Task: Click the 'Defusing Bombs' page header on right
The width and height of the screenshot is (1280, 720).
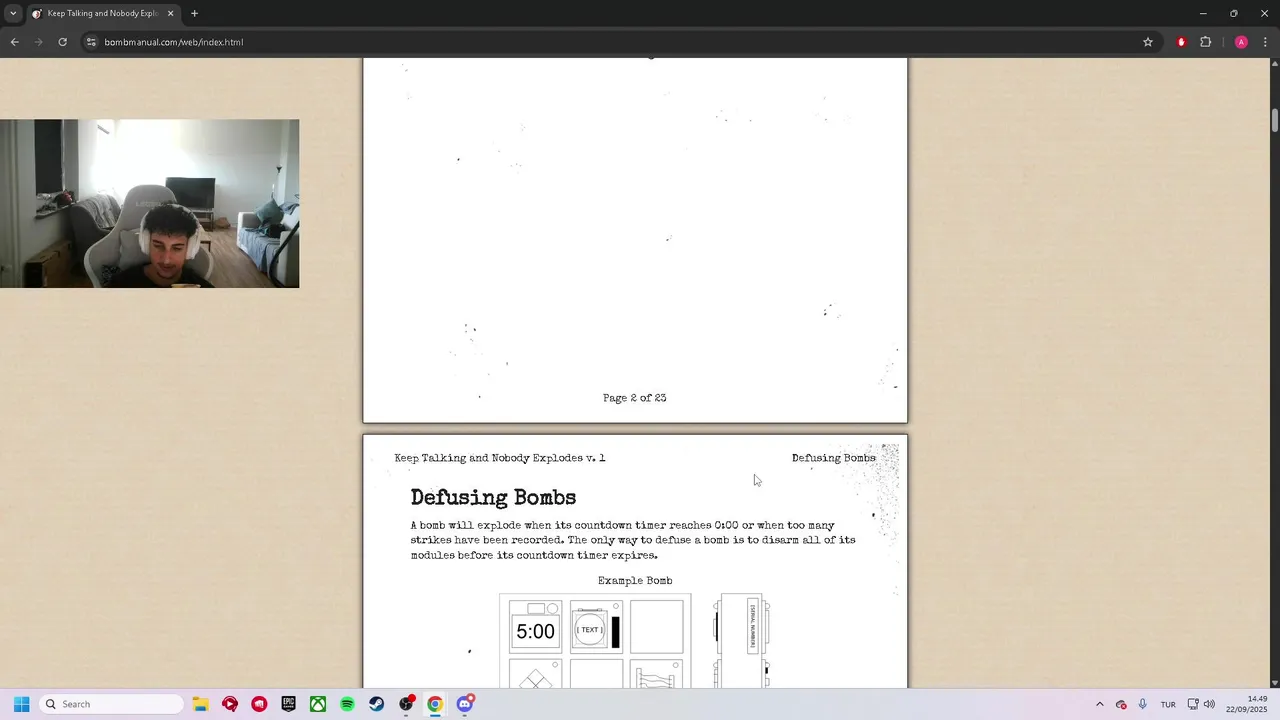Action: [834, 458]
